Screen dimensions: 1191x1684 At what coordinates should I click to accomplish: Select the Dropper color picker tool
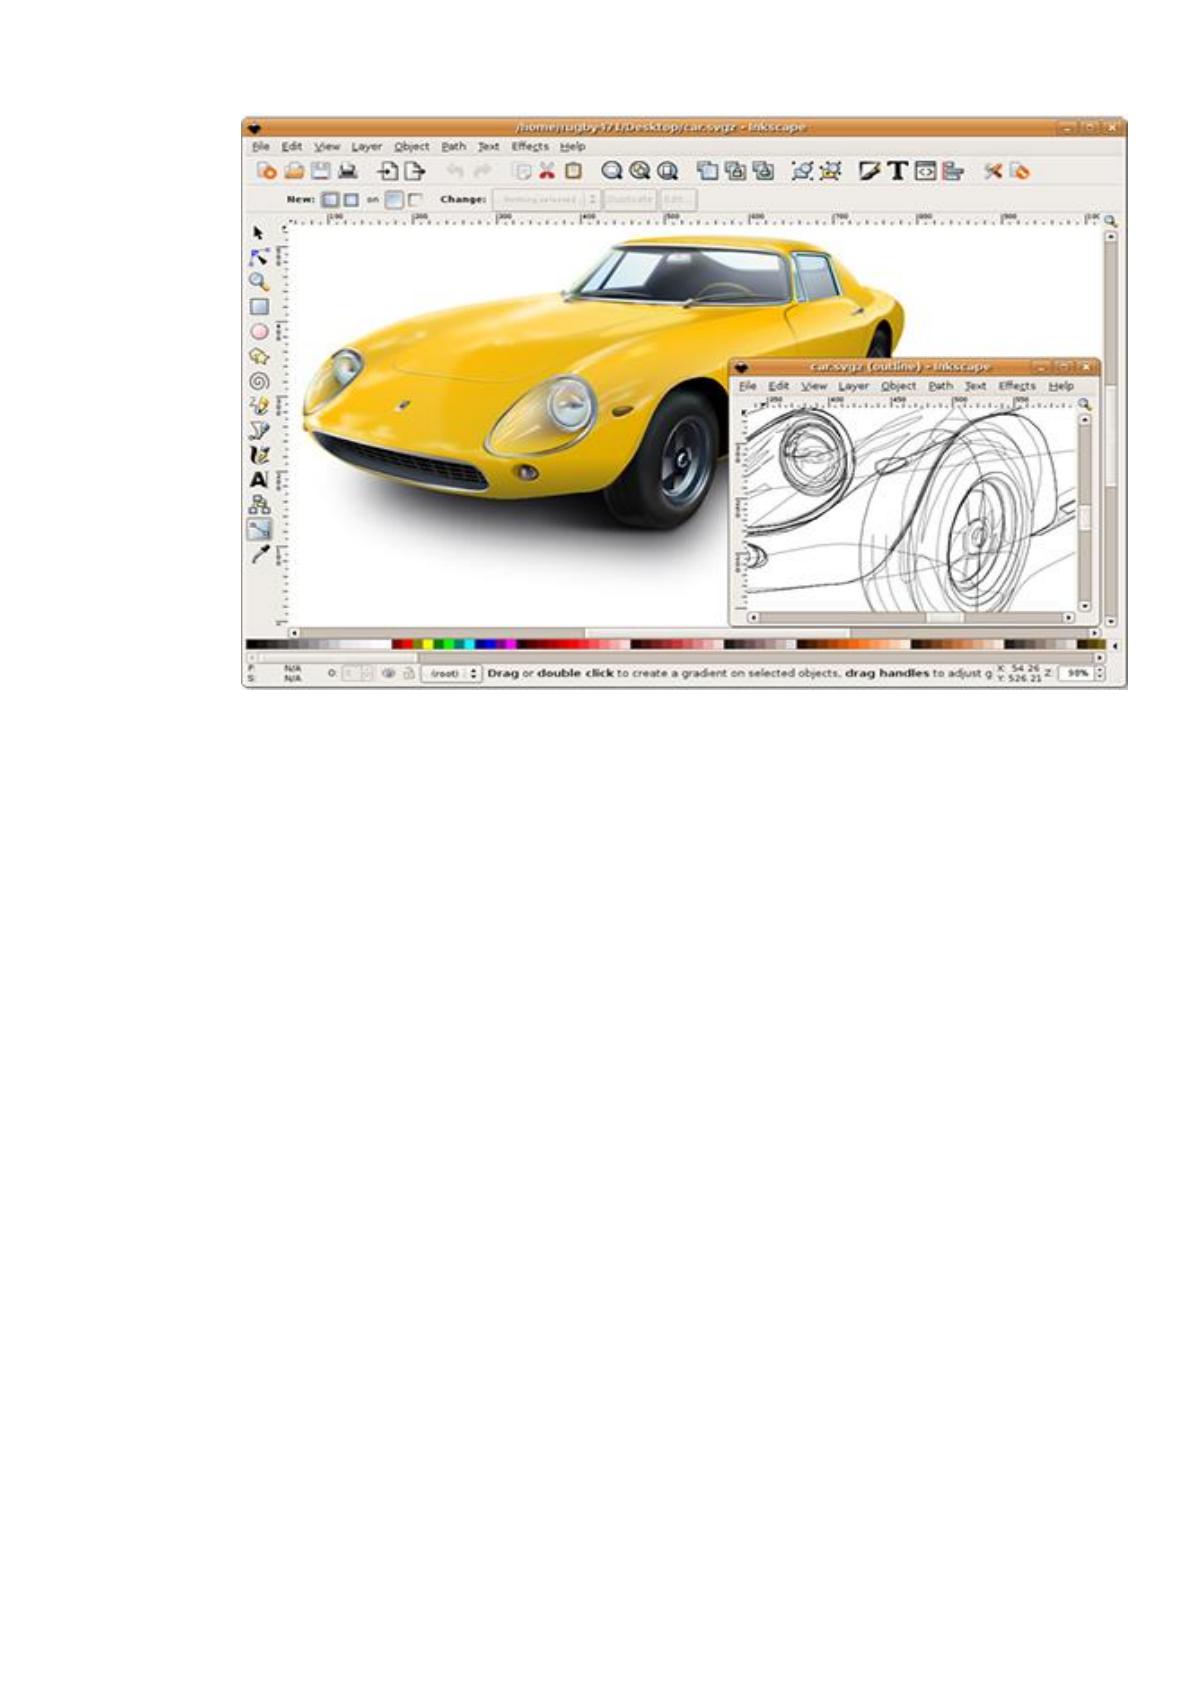259,554
